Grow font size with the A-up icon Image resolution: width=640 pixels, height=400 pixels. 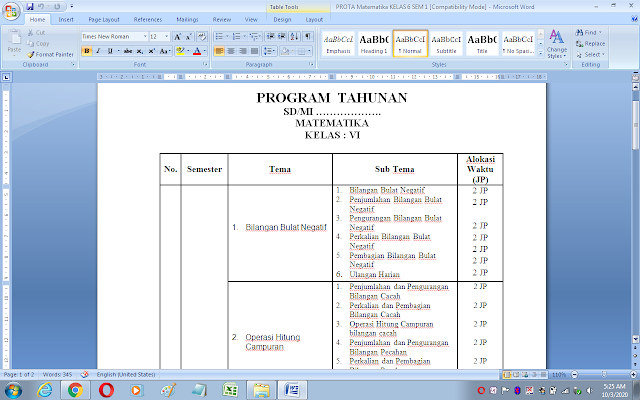click(178, 37)
